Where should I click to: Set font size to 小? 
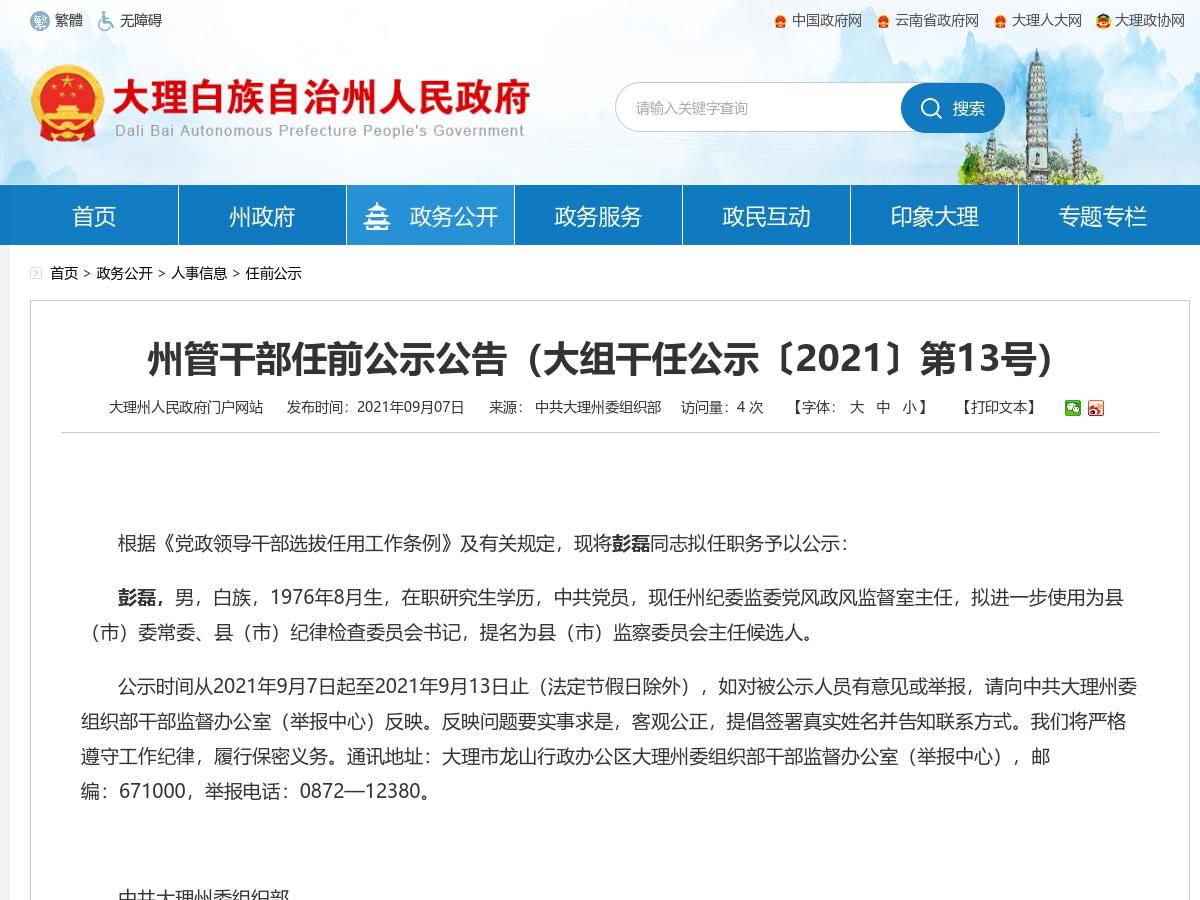(909, 407)
